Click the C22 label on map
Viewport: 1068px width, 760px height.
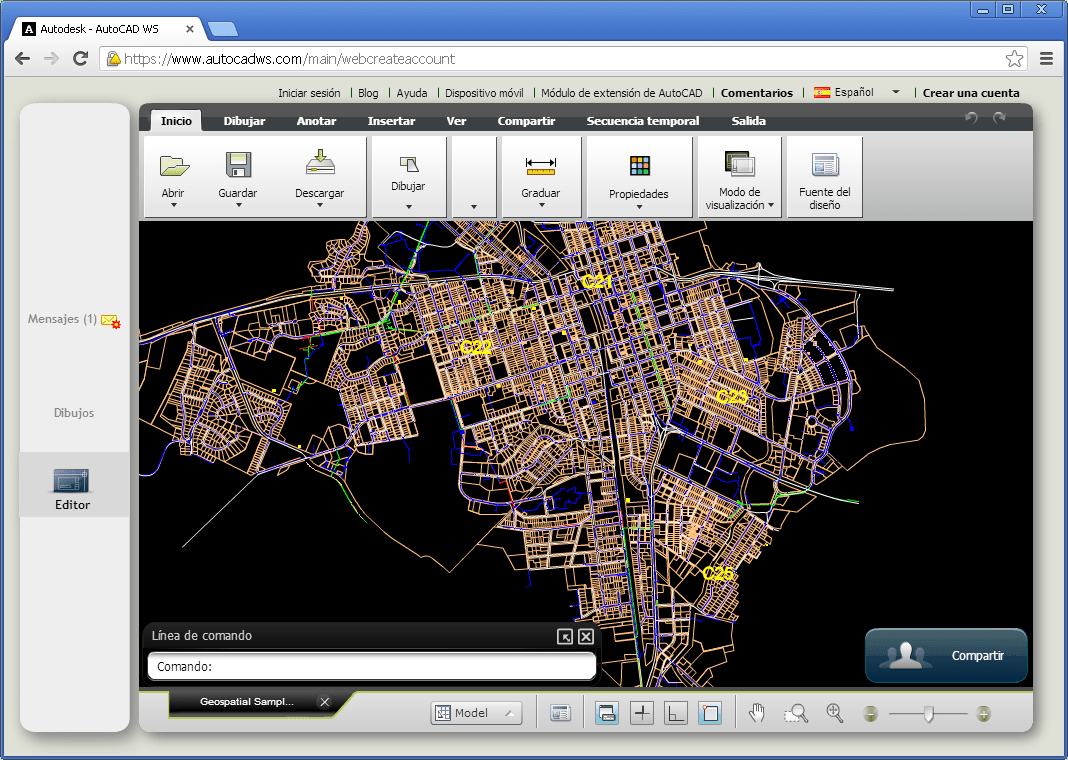click(x=476, y=347)
